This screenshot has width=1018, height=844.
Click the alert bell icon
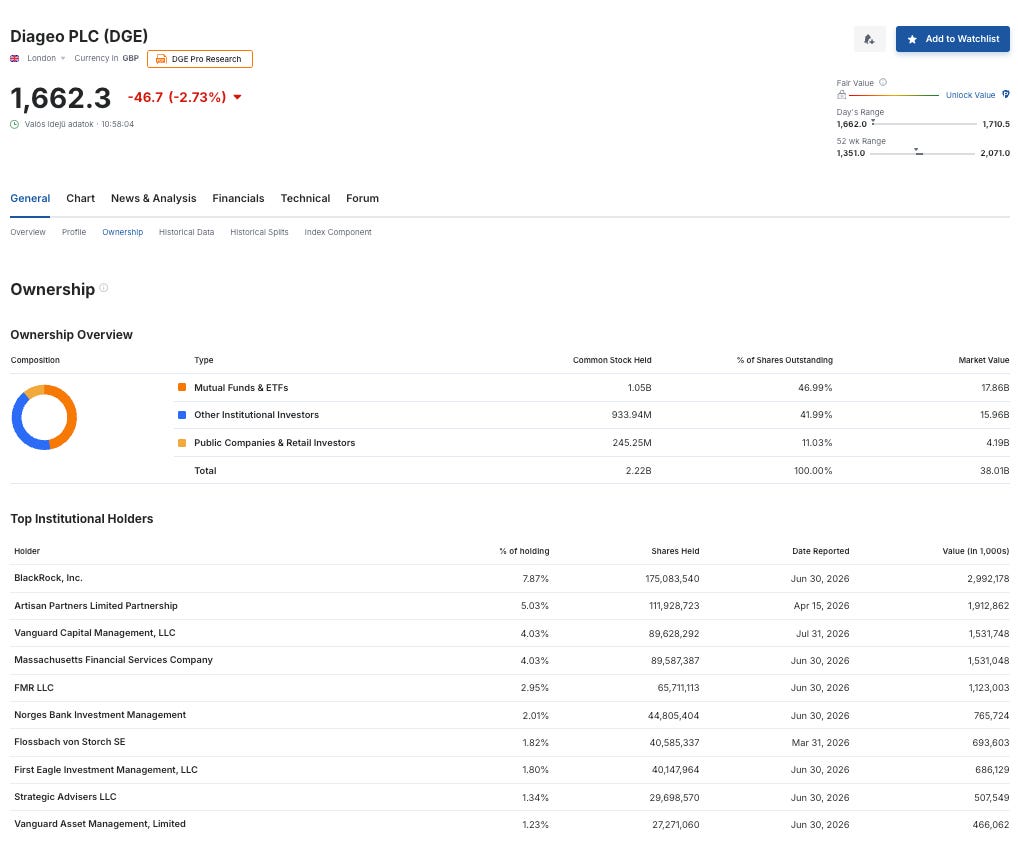869,40
